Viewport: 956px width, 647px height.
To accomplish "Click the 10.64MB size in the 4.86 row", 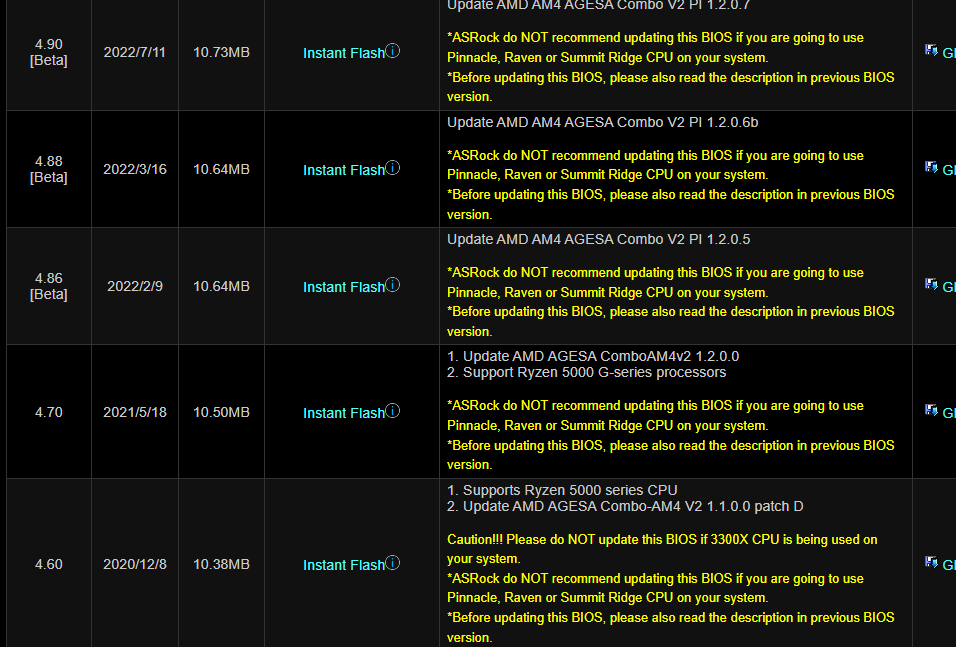I will (221, 287).
